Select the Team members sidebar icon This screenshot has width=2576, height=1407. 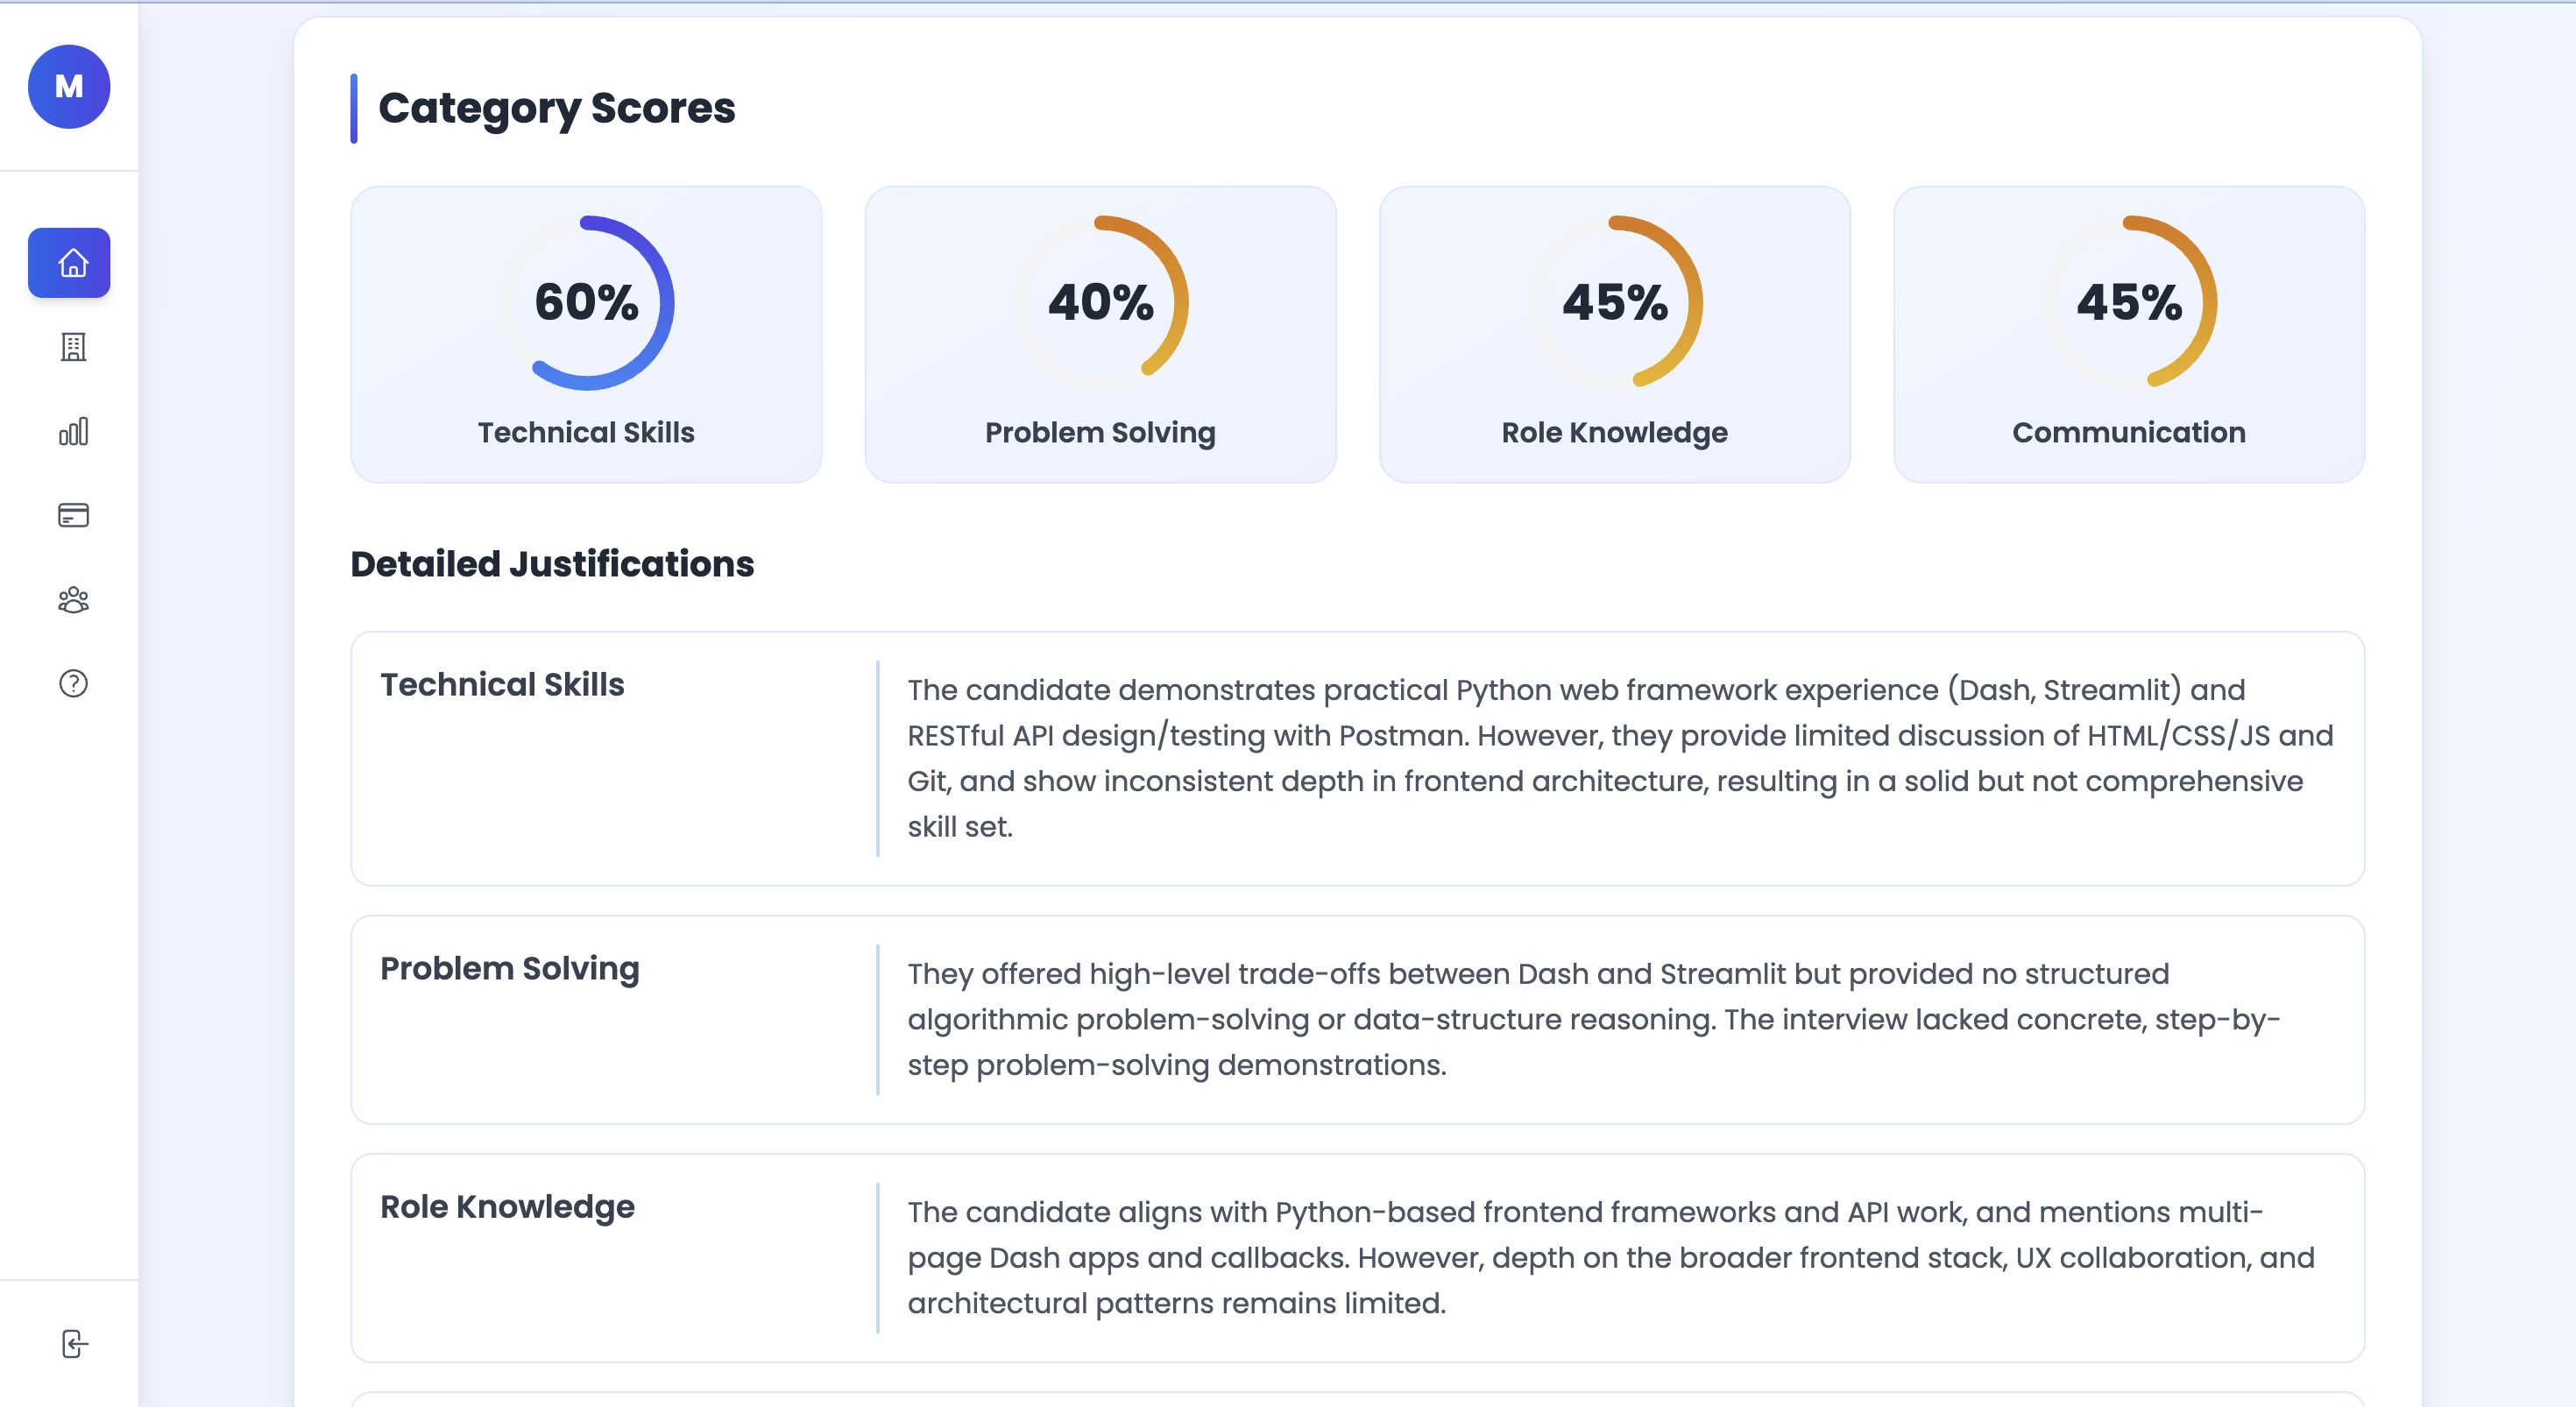click(x=72, y=600)
